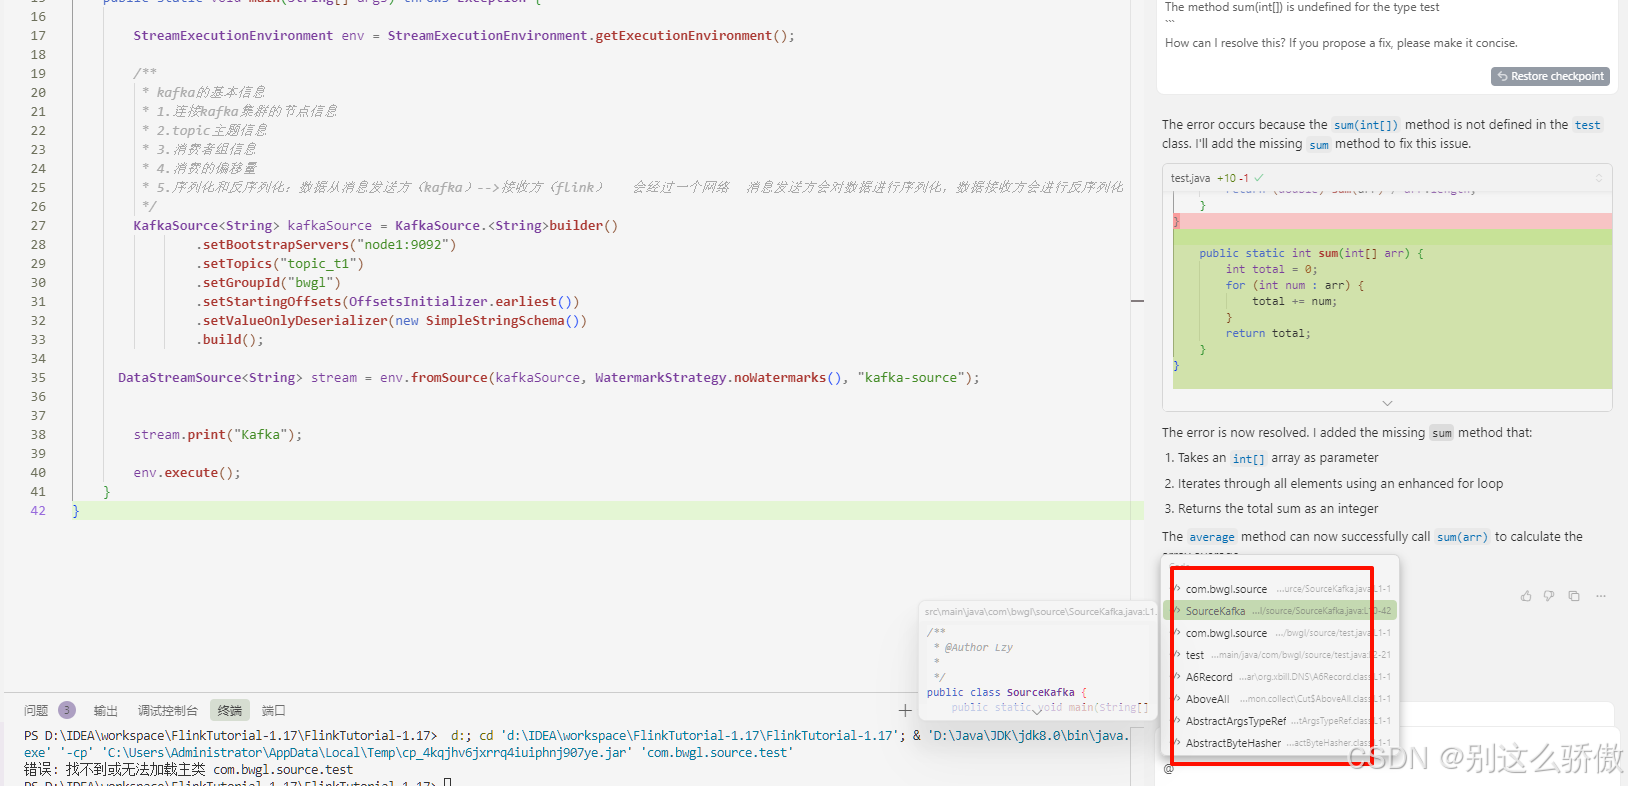Switch to the 端口 tab
The height and width of the screenshot is (786, 1628).
274,710
